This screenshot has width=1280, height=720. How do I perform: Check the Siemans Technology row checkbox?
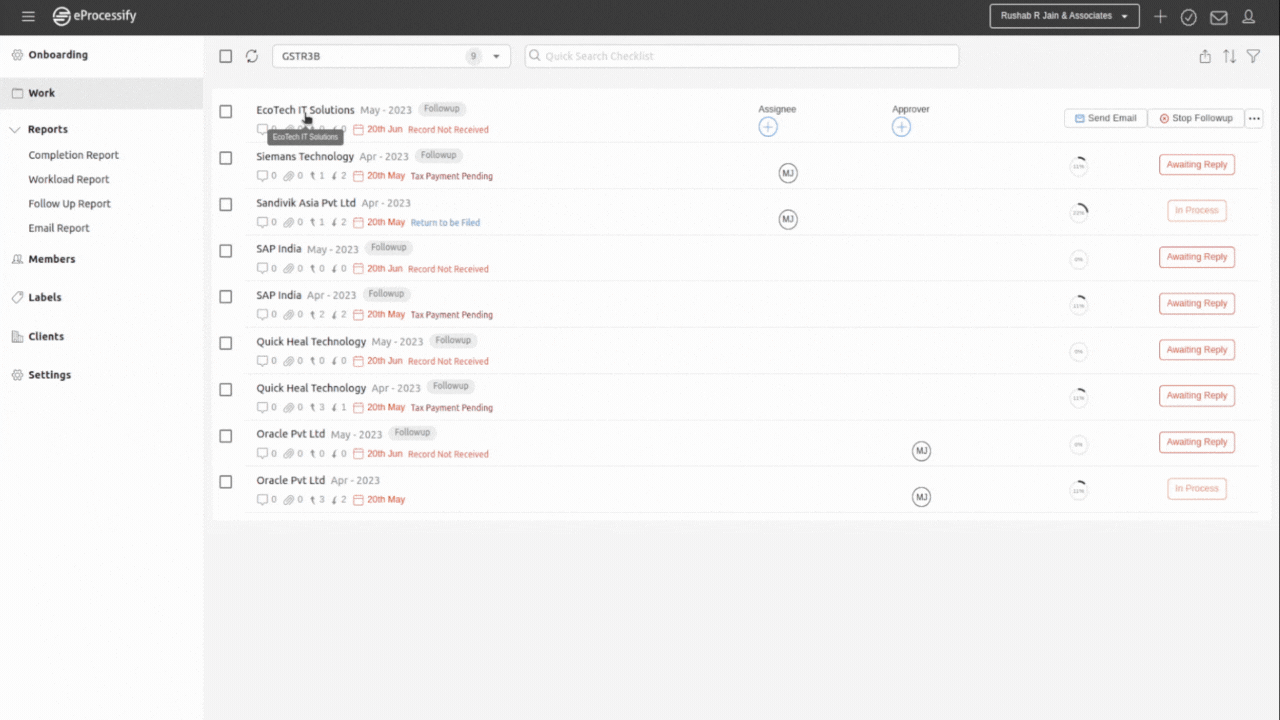(226, 158)
